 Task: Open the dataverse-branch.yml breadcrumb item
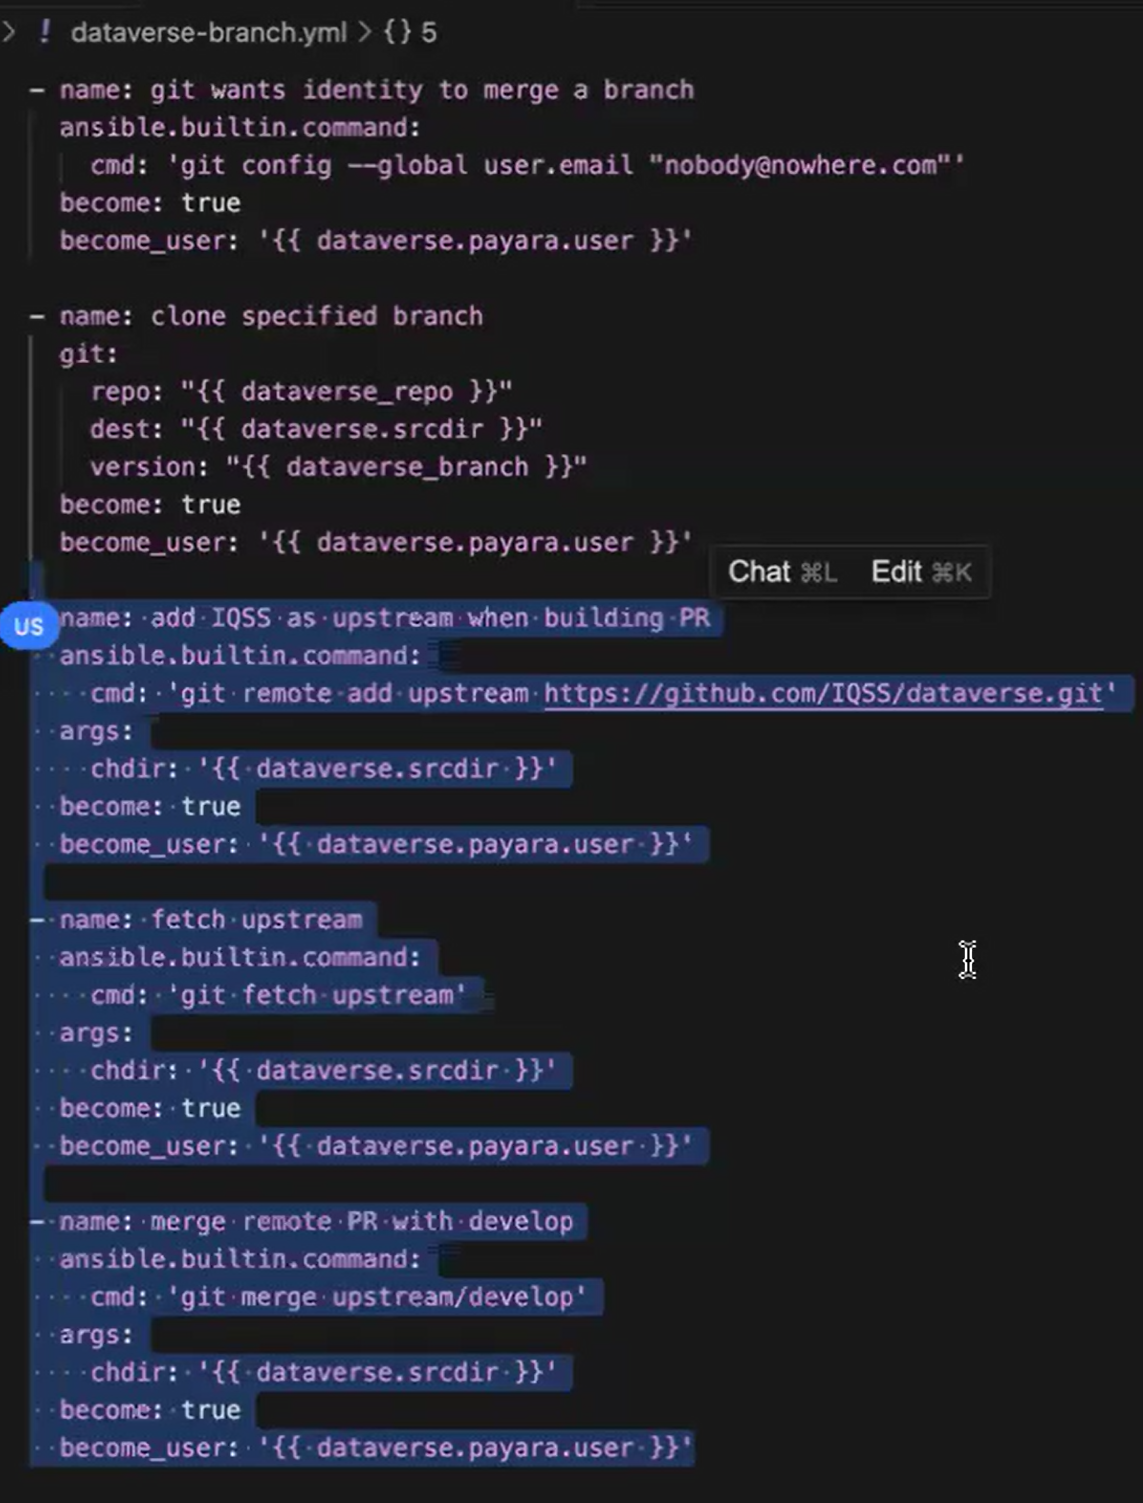point(208,32)
